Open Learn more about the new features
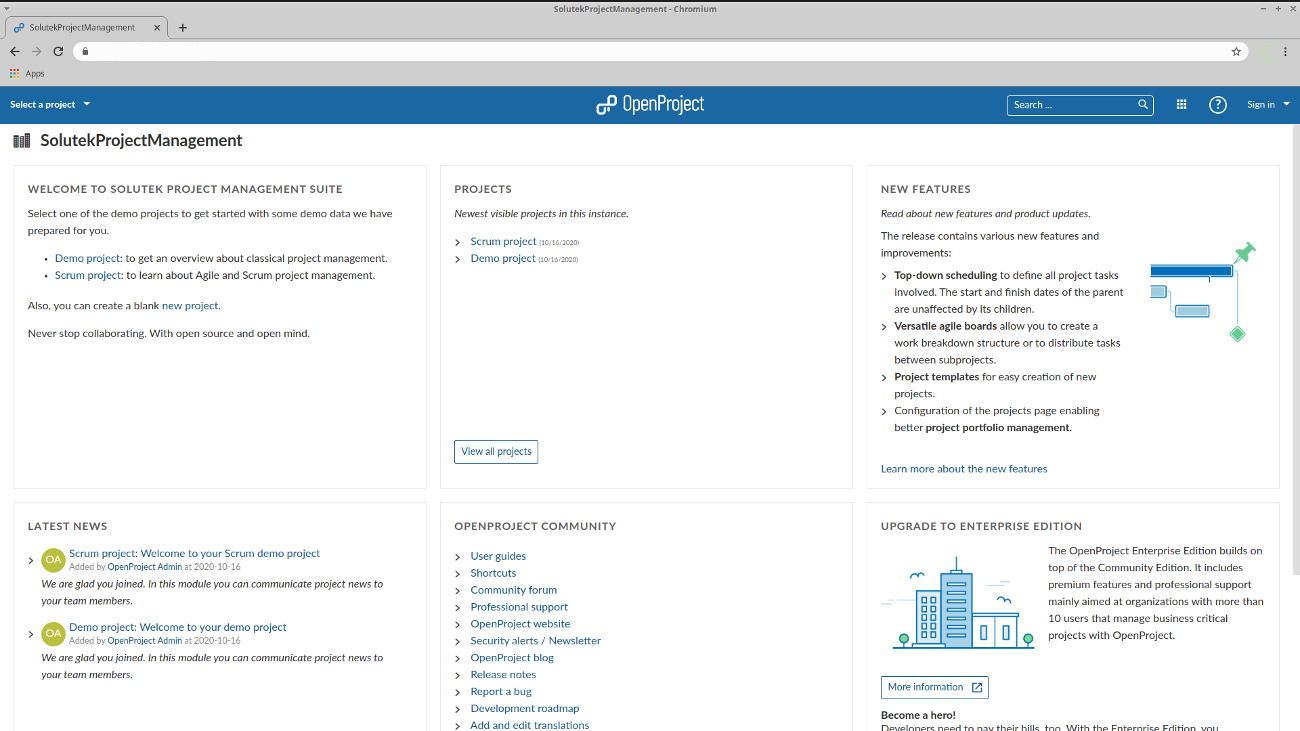Screen dimensions: 1300x731 pyautogui.click(x=964, y=468)
